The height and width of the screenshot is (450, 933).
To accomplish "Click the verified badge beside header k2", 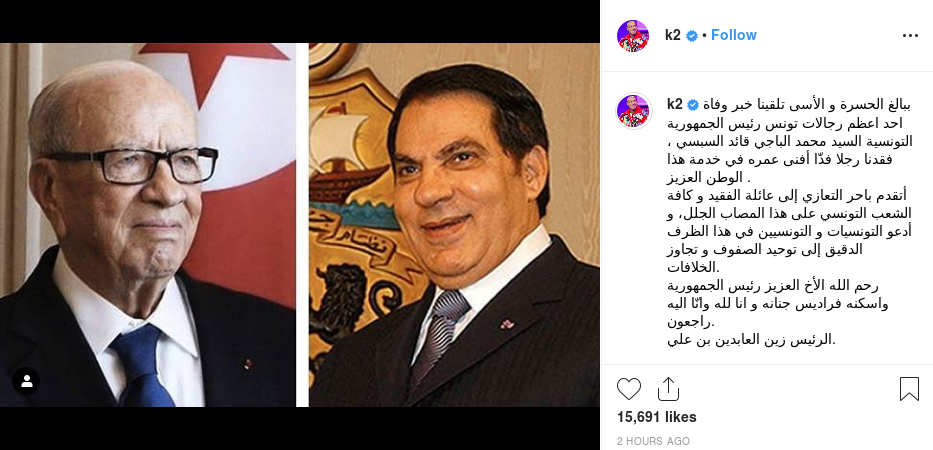I will [691, 36].
